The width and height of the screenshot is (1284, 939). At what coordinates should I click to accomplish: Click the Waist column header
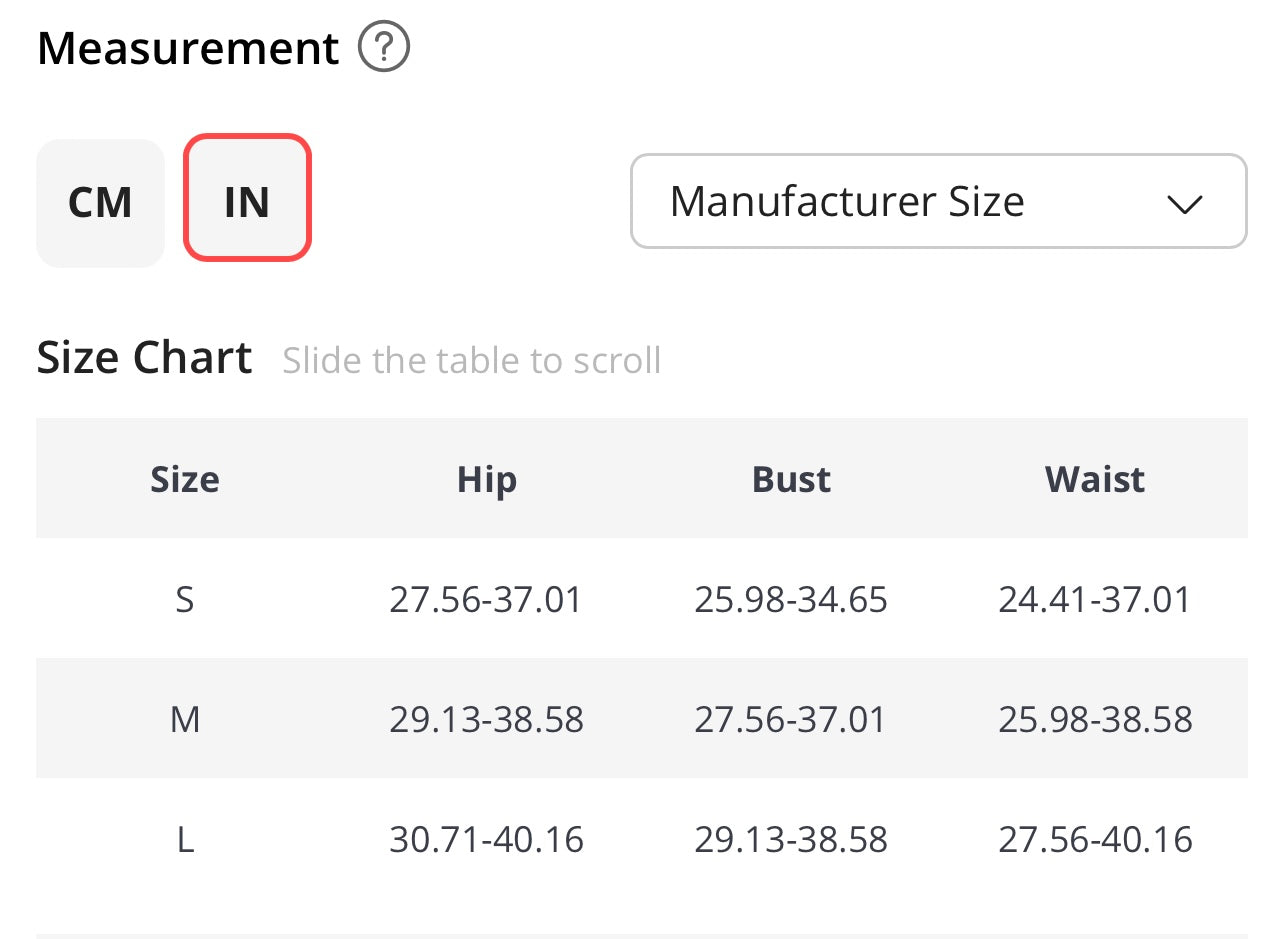[1095, 480]
